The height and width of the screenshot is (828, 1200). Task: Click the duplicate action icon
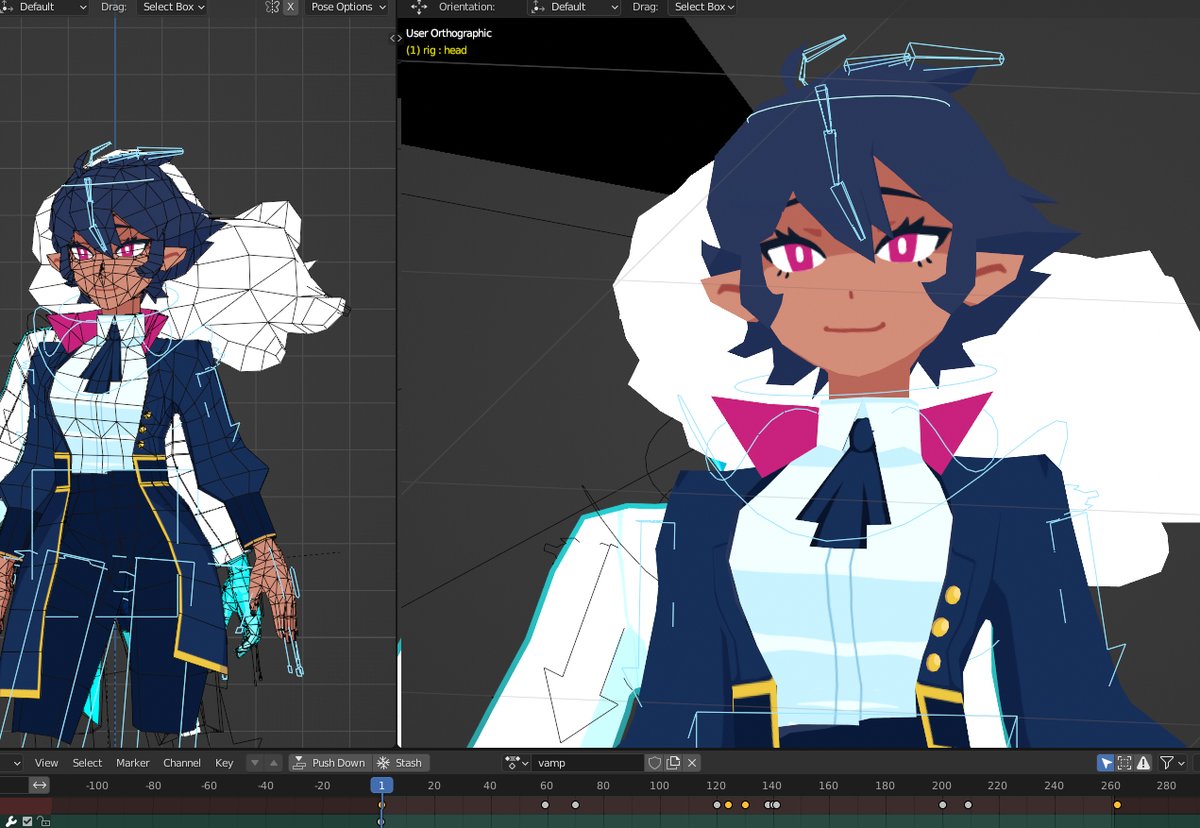(x=673, y=763)
